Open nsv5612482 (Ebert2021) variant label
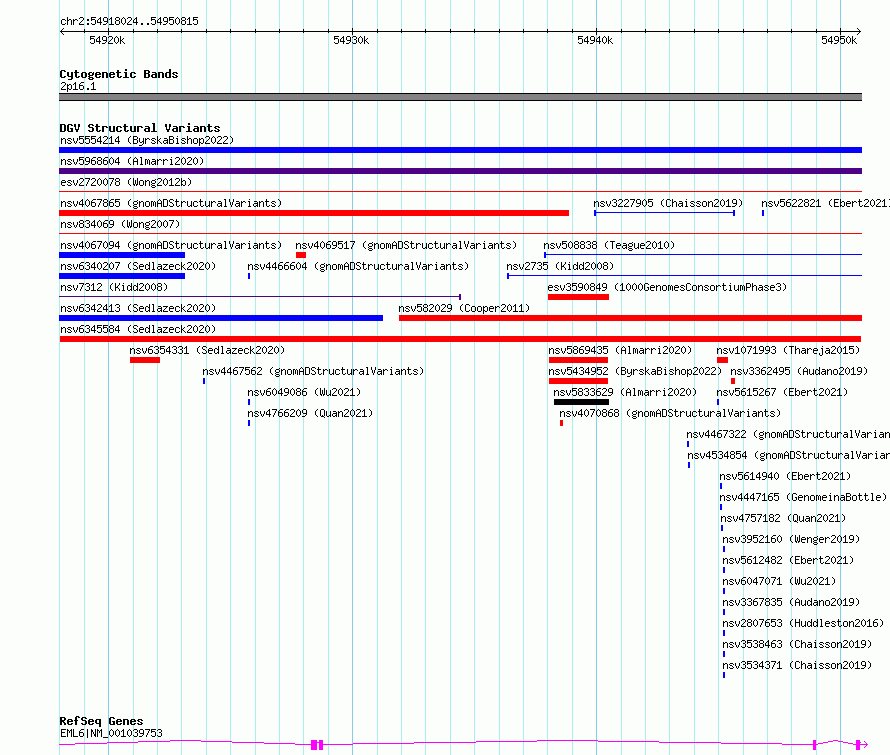890x755 pixels. 788,560
